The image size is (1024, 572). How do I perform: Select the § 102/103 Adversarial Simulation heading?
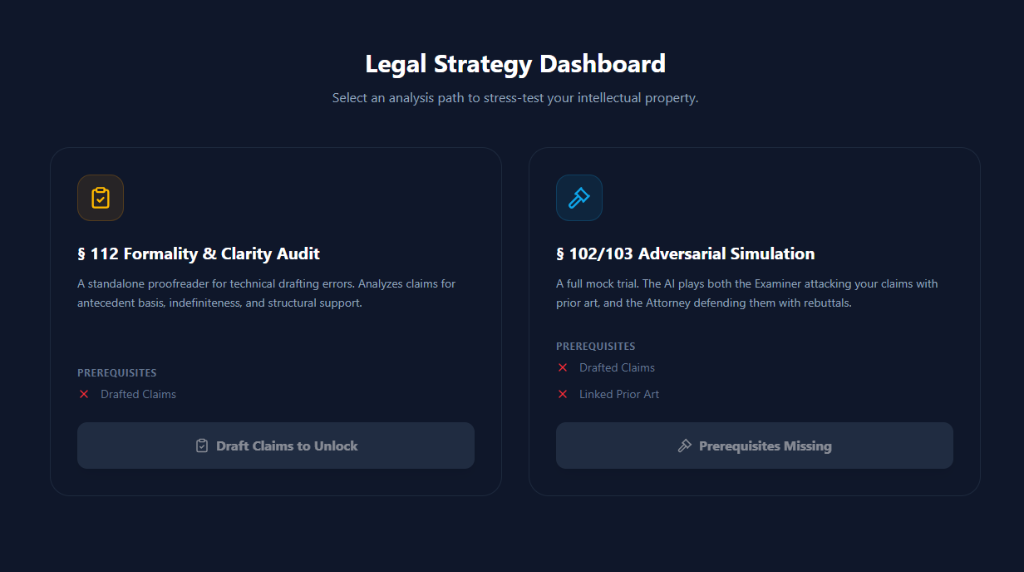(x=685, y=254)
